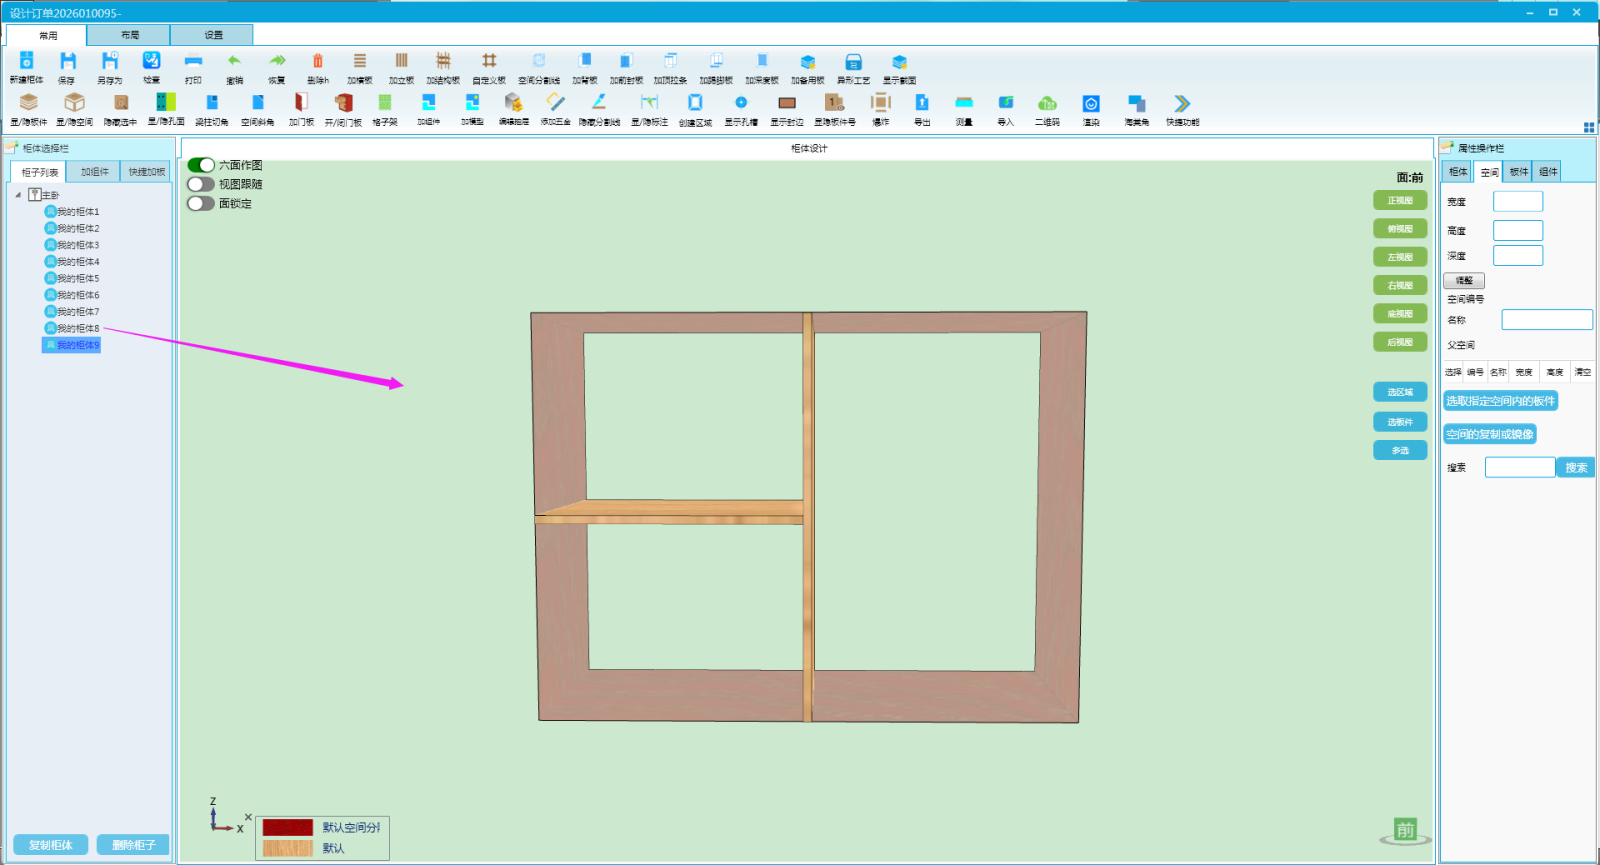
Task: Click the 加横板 (add horizontal board) icon
Action: pyautogui.click(x=360, y=62)
